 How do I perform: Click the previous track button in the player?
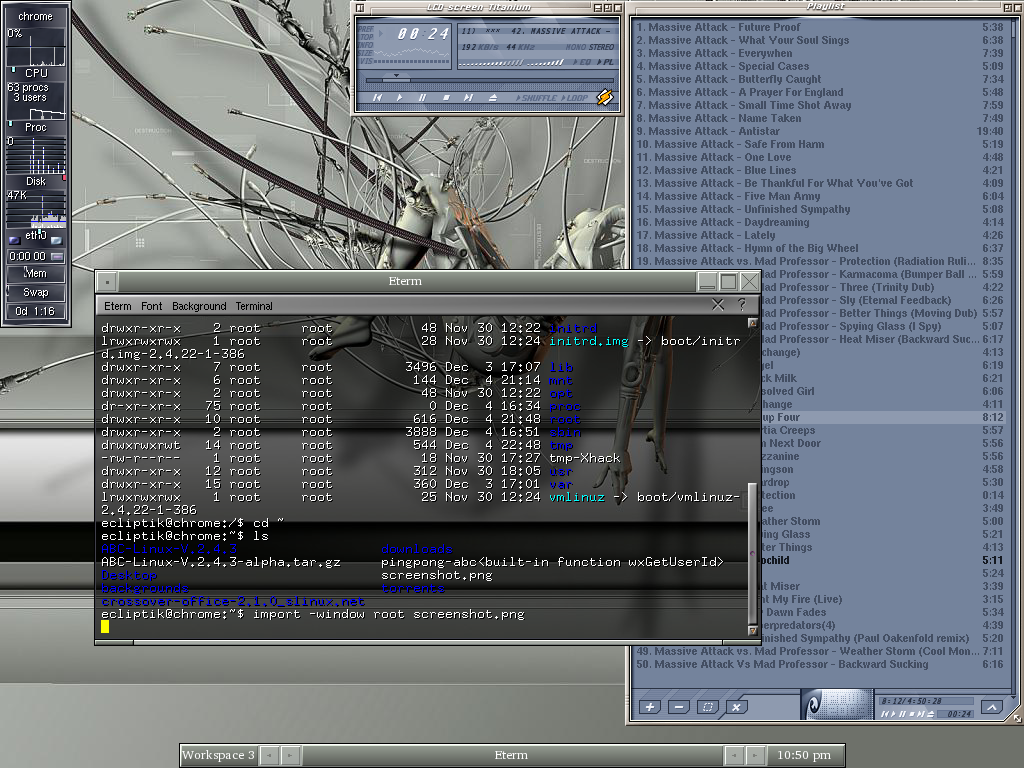pos(377,98)
